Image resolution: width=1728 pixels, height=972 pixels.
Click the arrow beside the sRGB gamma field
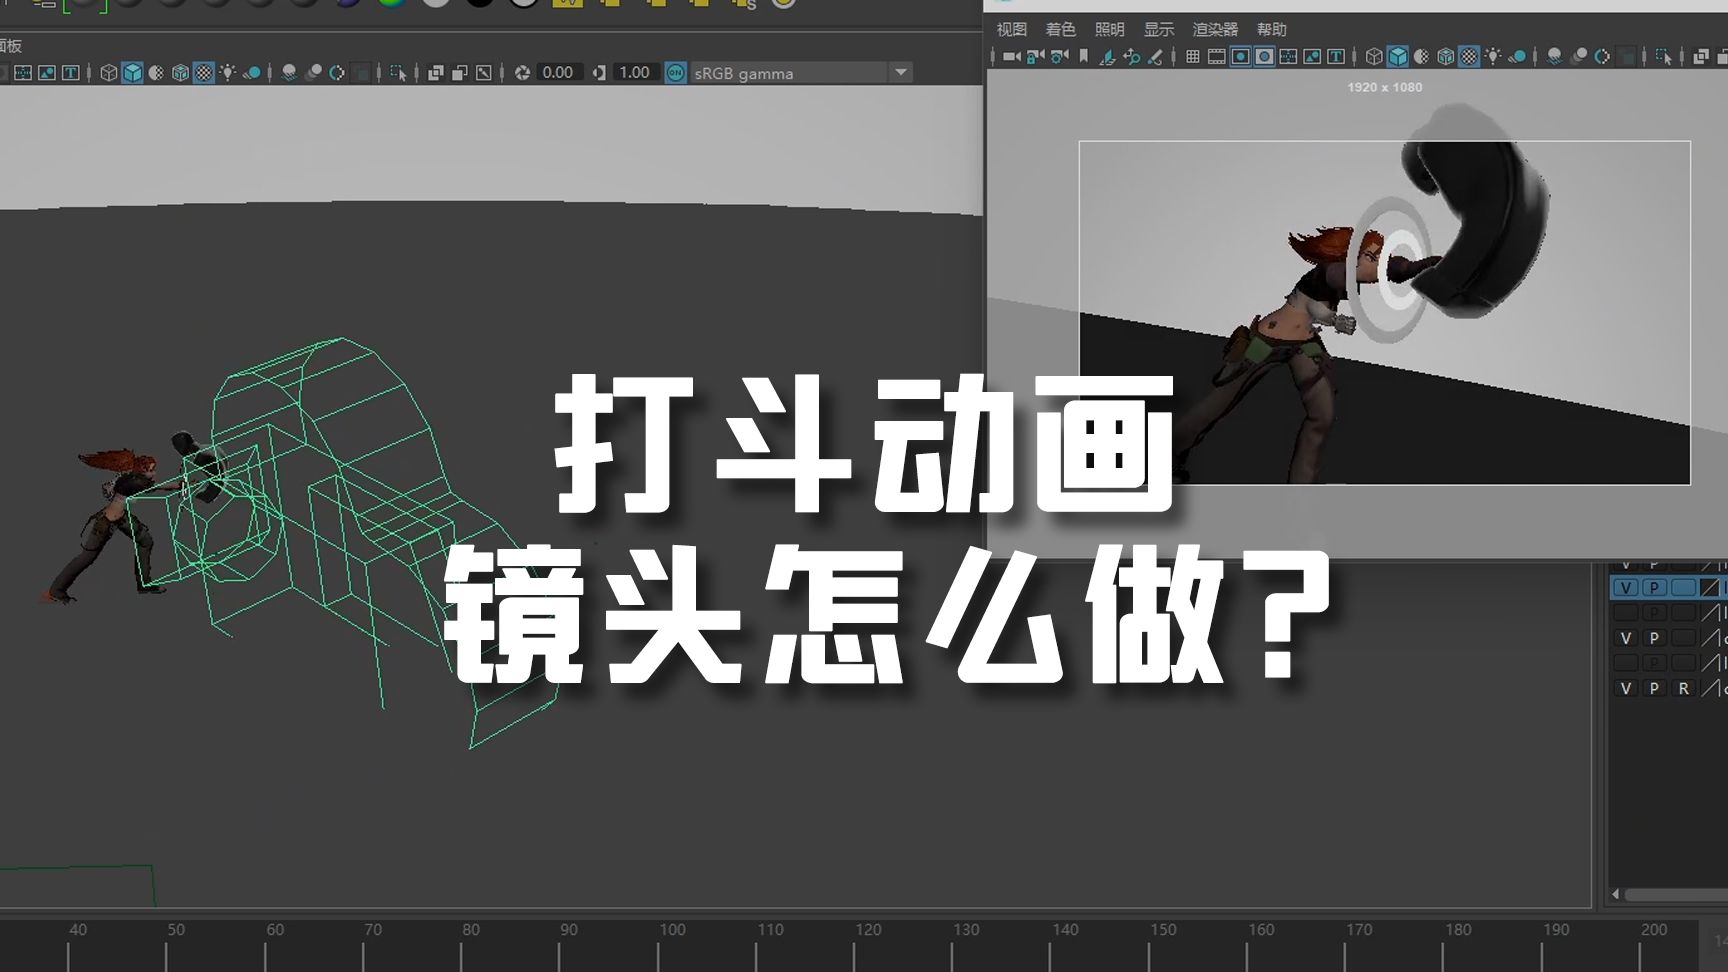click(901, 73)
